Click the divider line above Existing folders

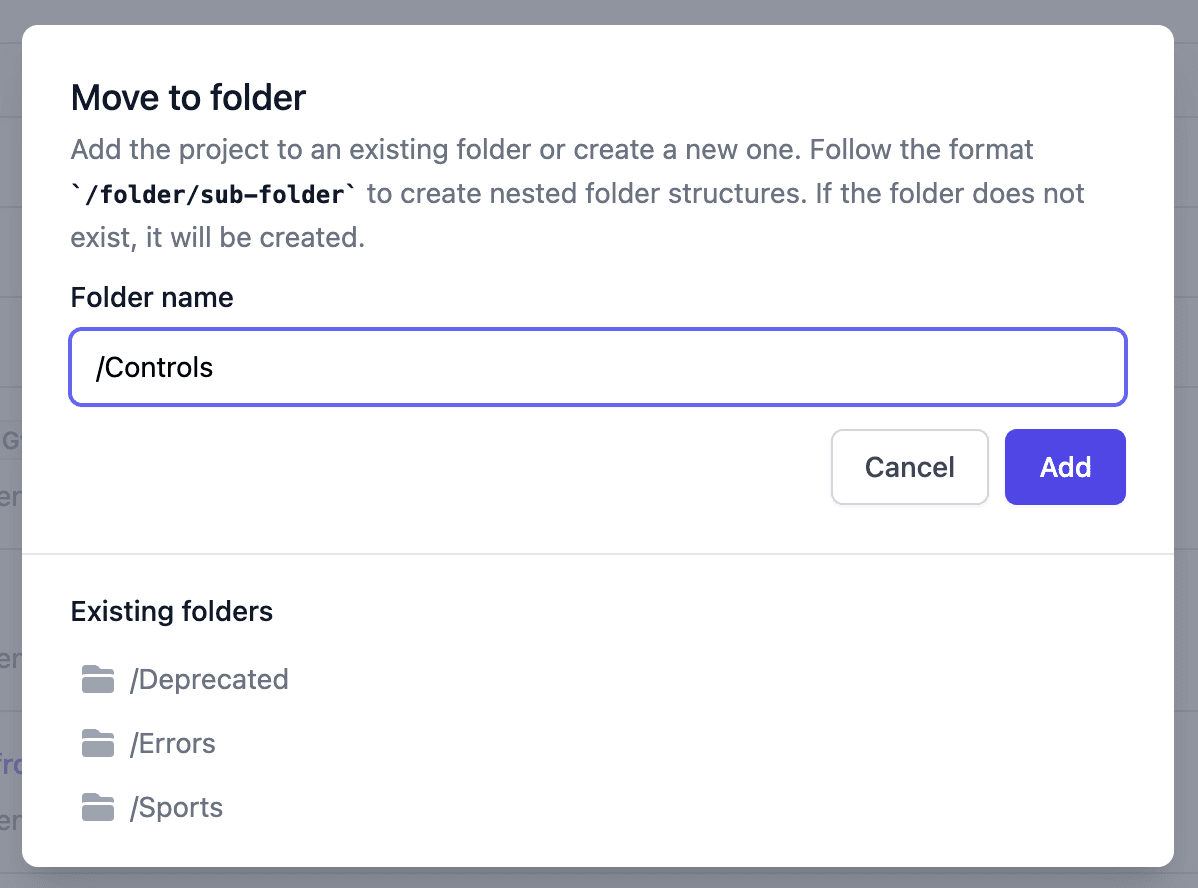(599, 551)
